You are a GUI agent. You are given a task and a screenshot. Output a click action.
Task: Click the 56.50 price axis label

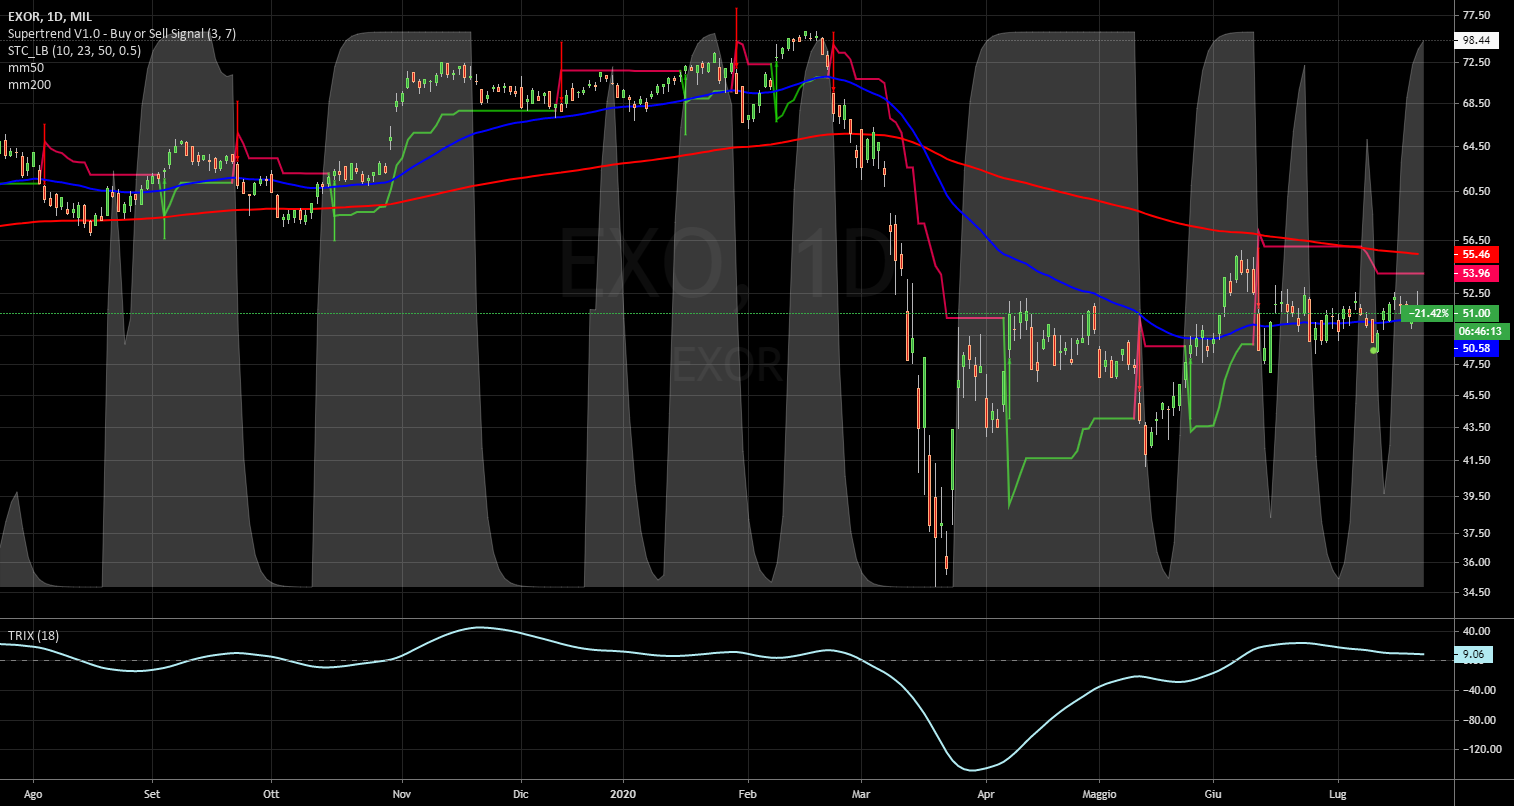1476,240
